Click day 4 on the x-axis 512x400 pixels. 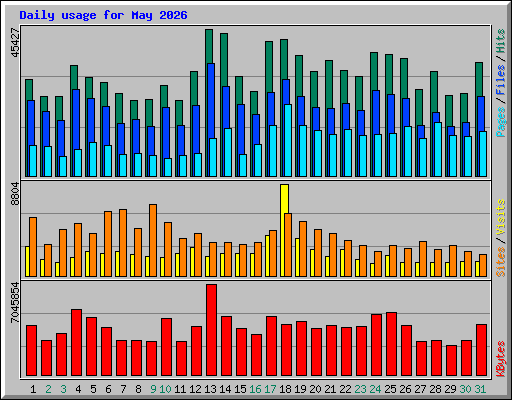coord(78,389)
